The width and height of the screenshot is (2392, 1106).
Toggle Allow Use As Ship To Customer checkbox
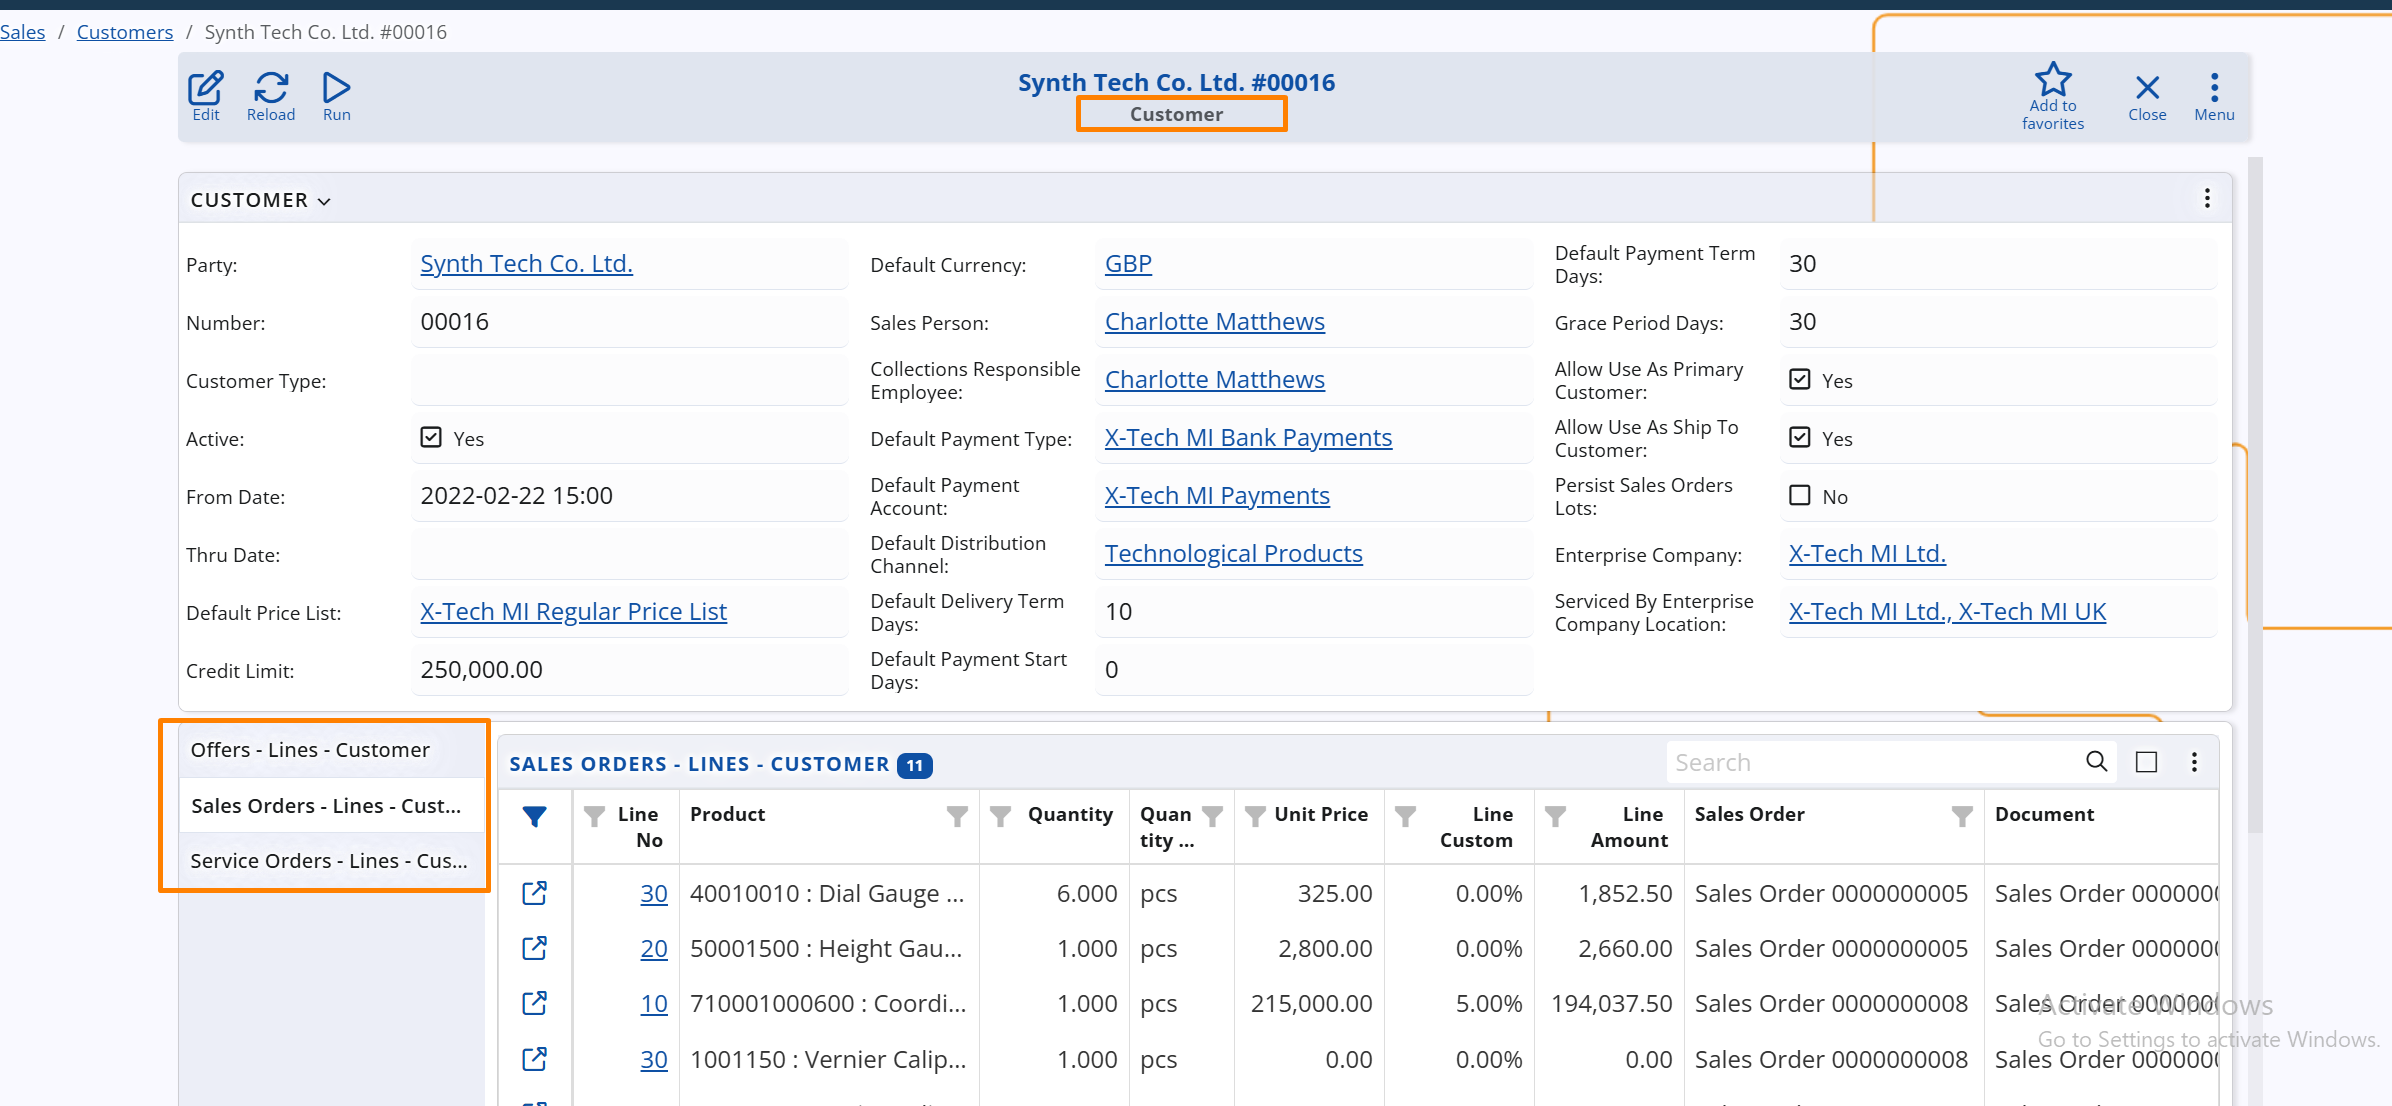1800,438
